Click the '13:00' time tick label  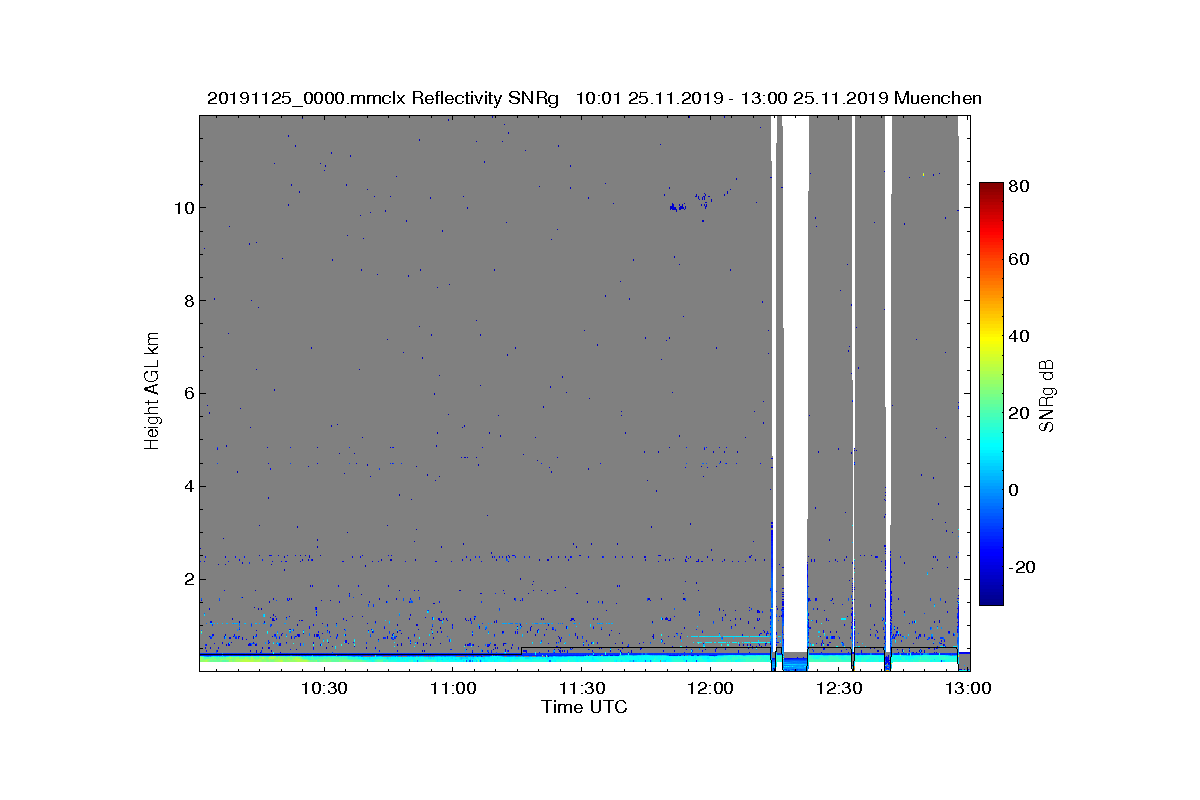pyautogui.click(x=969, y=689)
